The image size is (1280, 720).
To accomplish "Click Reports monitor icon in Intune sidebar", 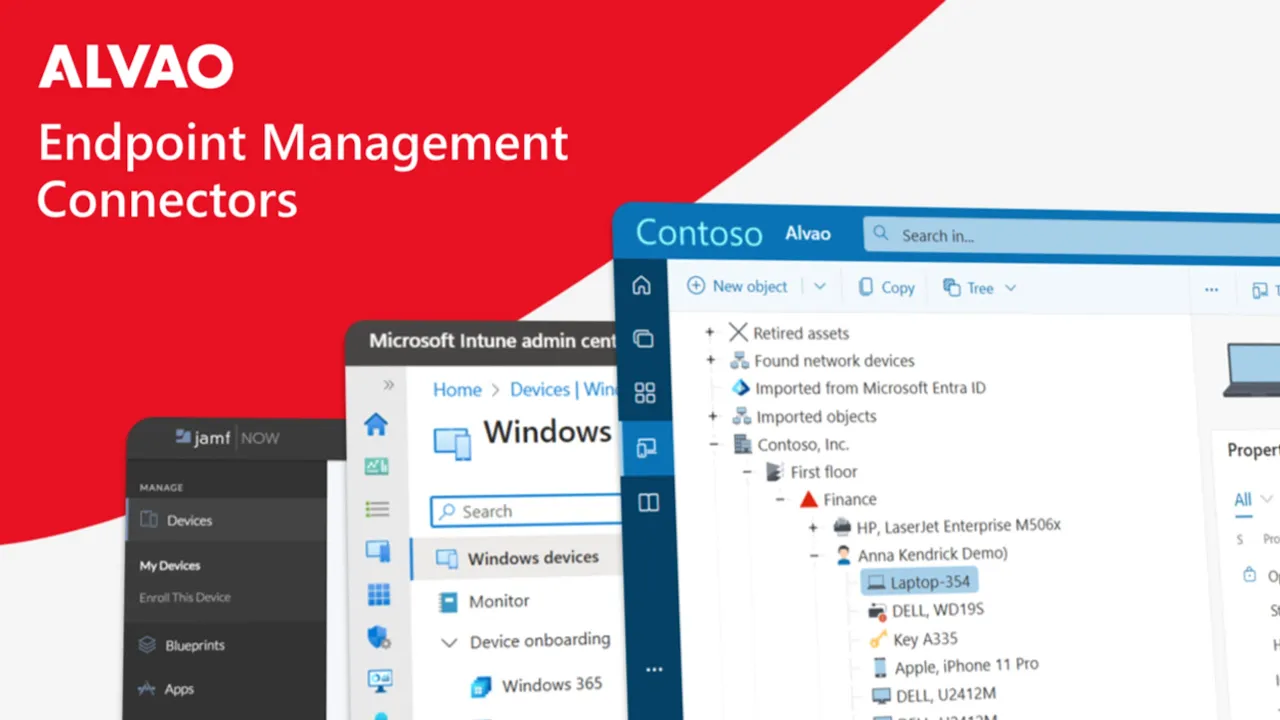I will click(380, 680).
